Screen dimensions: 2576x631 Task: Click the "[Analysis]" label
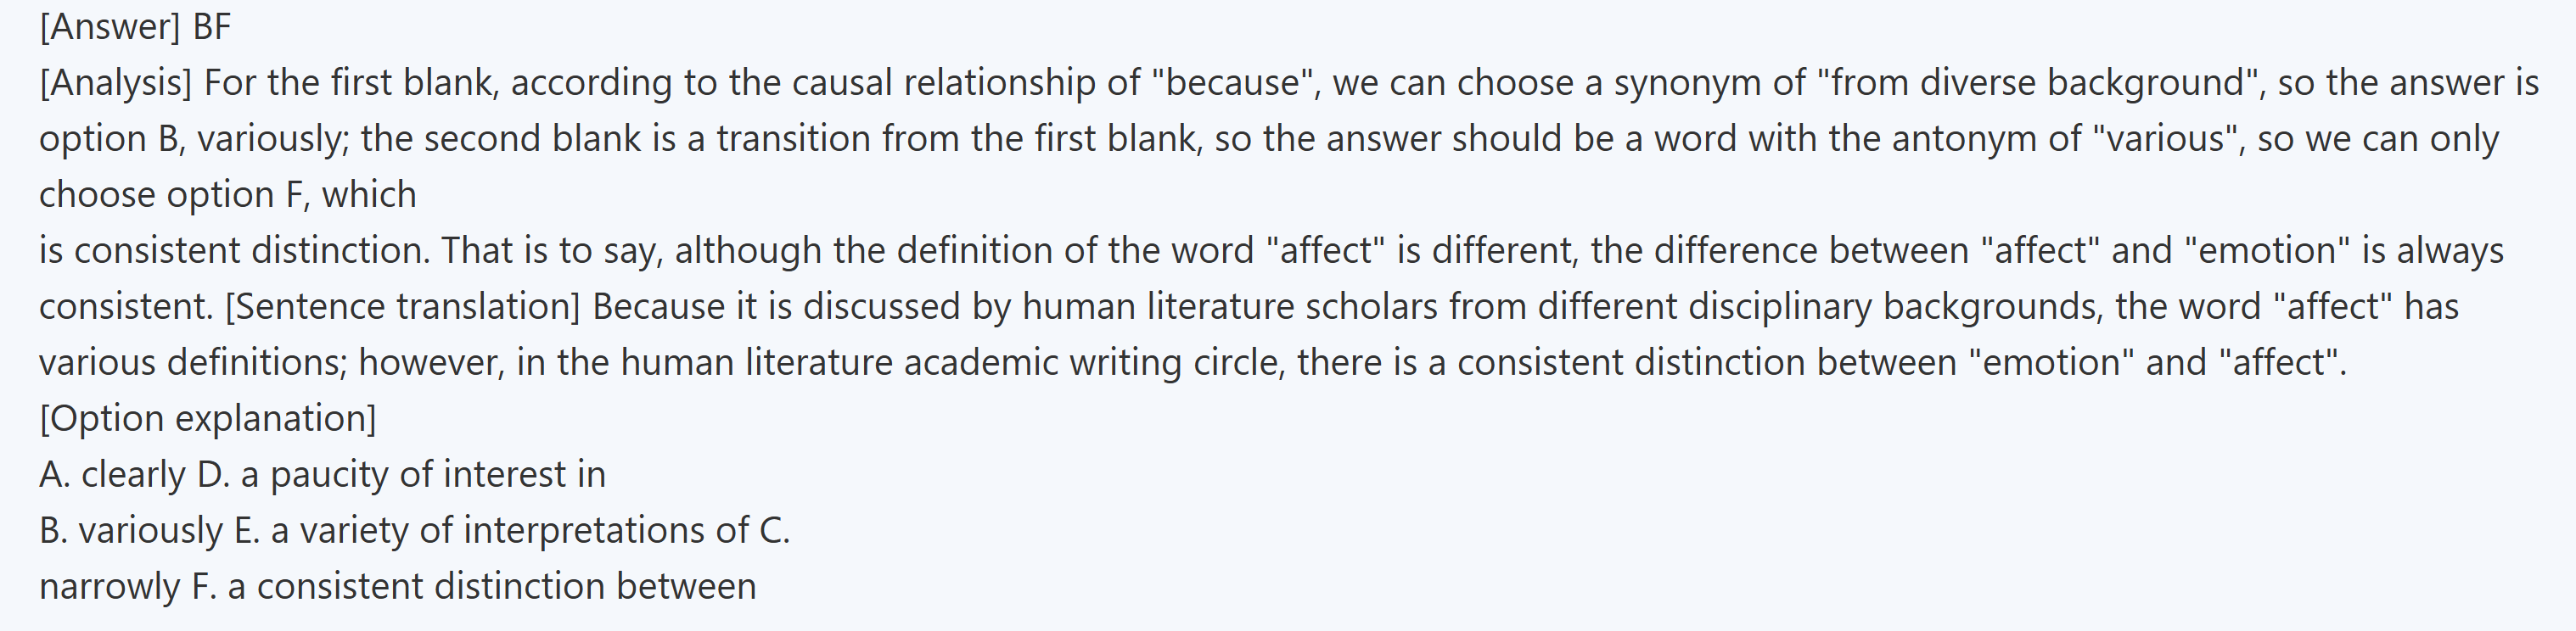click(115, 82)
